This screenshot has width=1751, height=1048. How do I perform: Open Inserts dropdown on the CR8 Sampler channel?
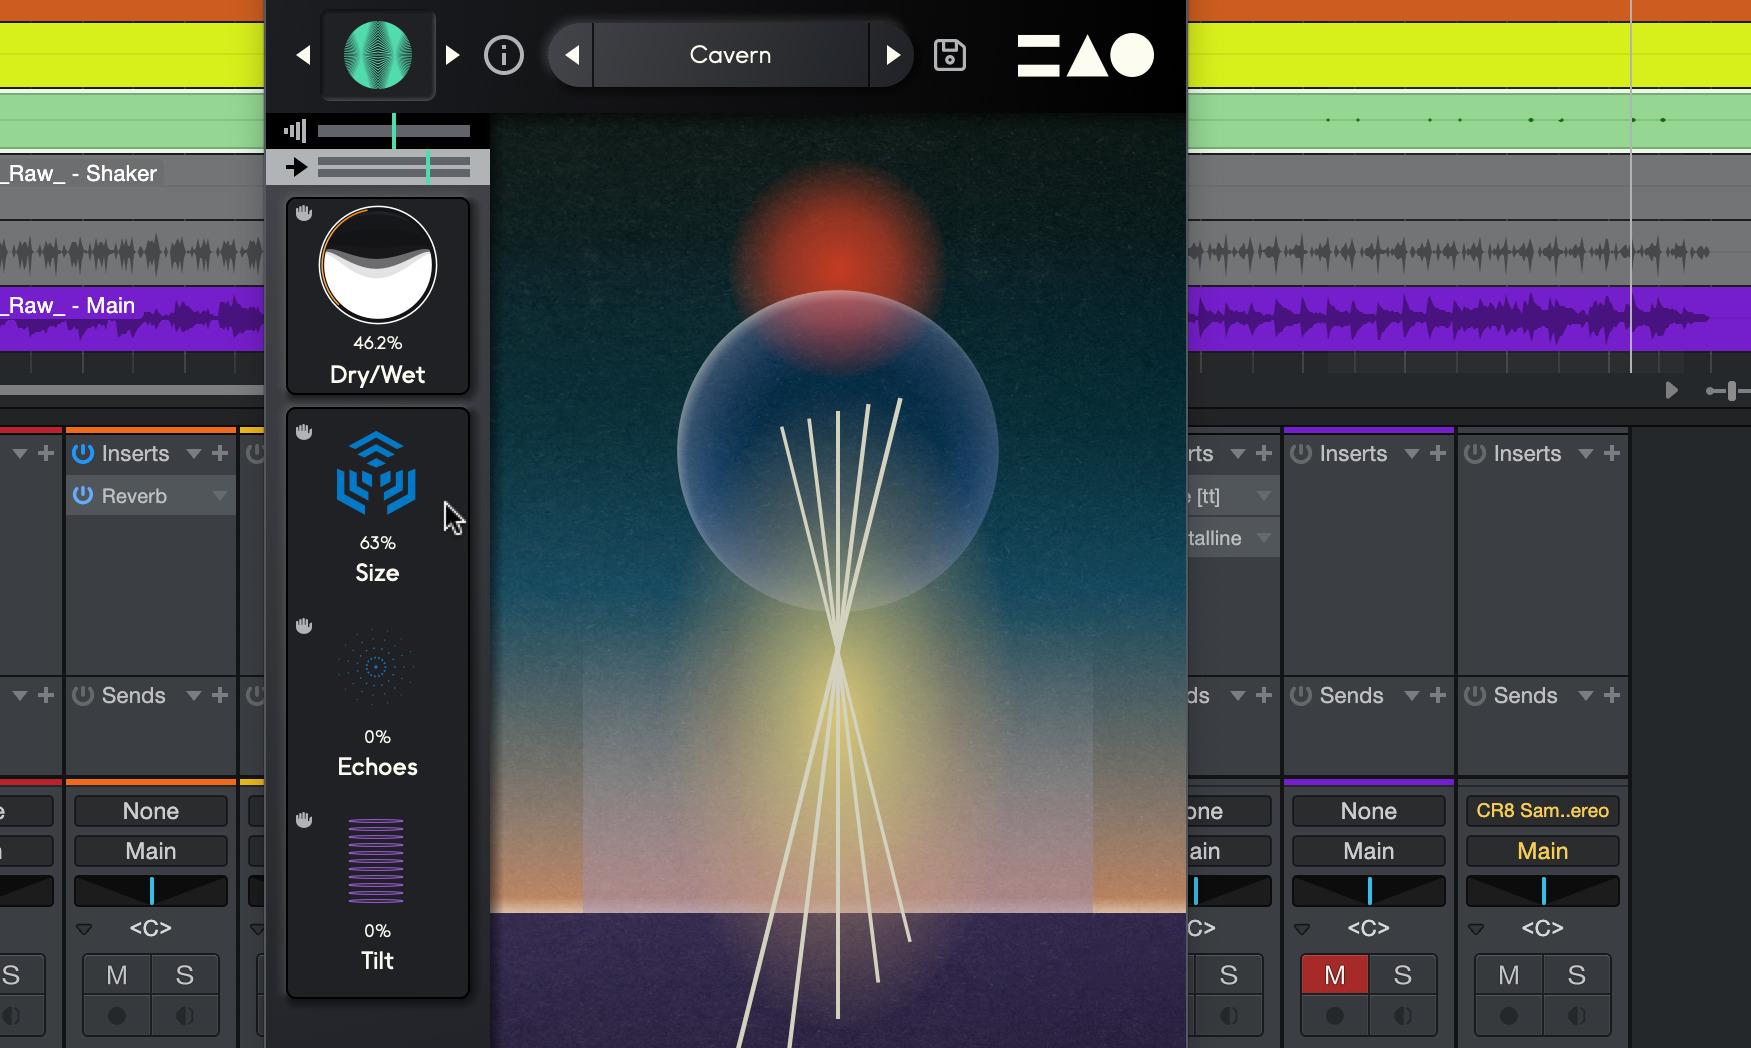tap(1586, 454)
